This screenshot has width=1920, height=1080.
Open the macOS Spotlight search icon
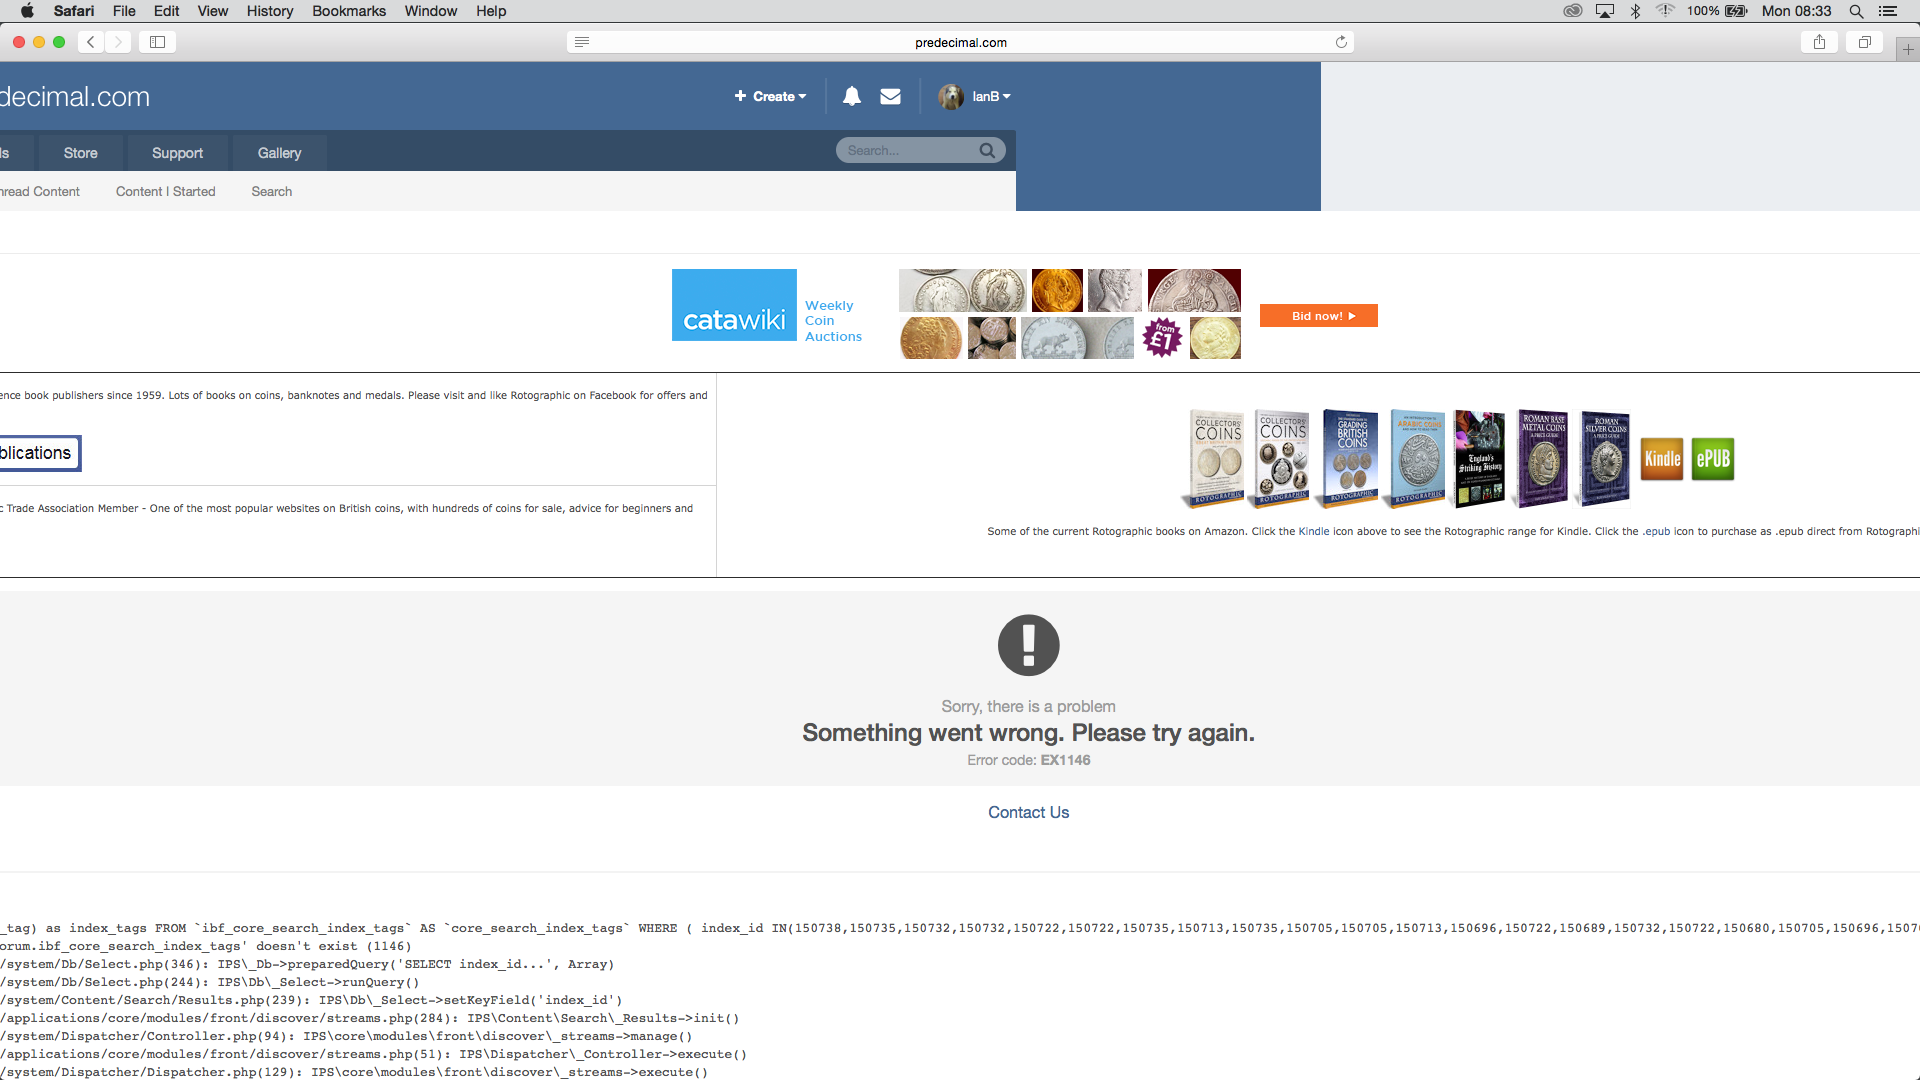(x=1856, y=11)
